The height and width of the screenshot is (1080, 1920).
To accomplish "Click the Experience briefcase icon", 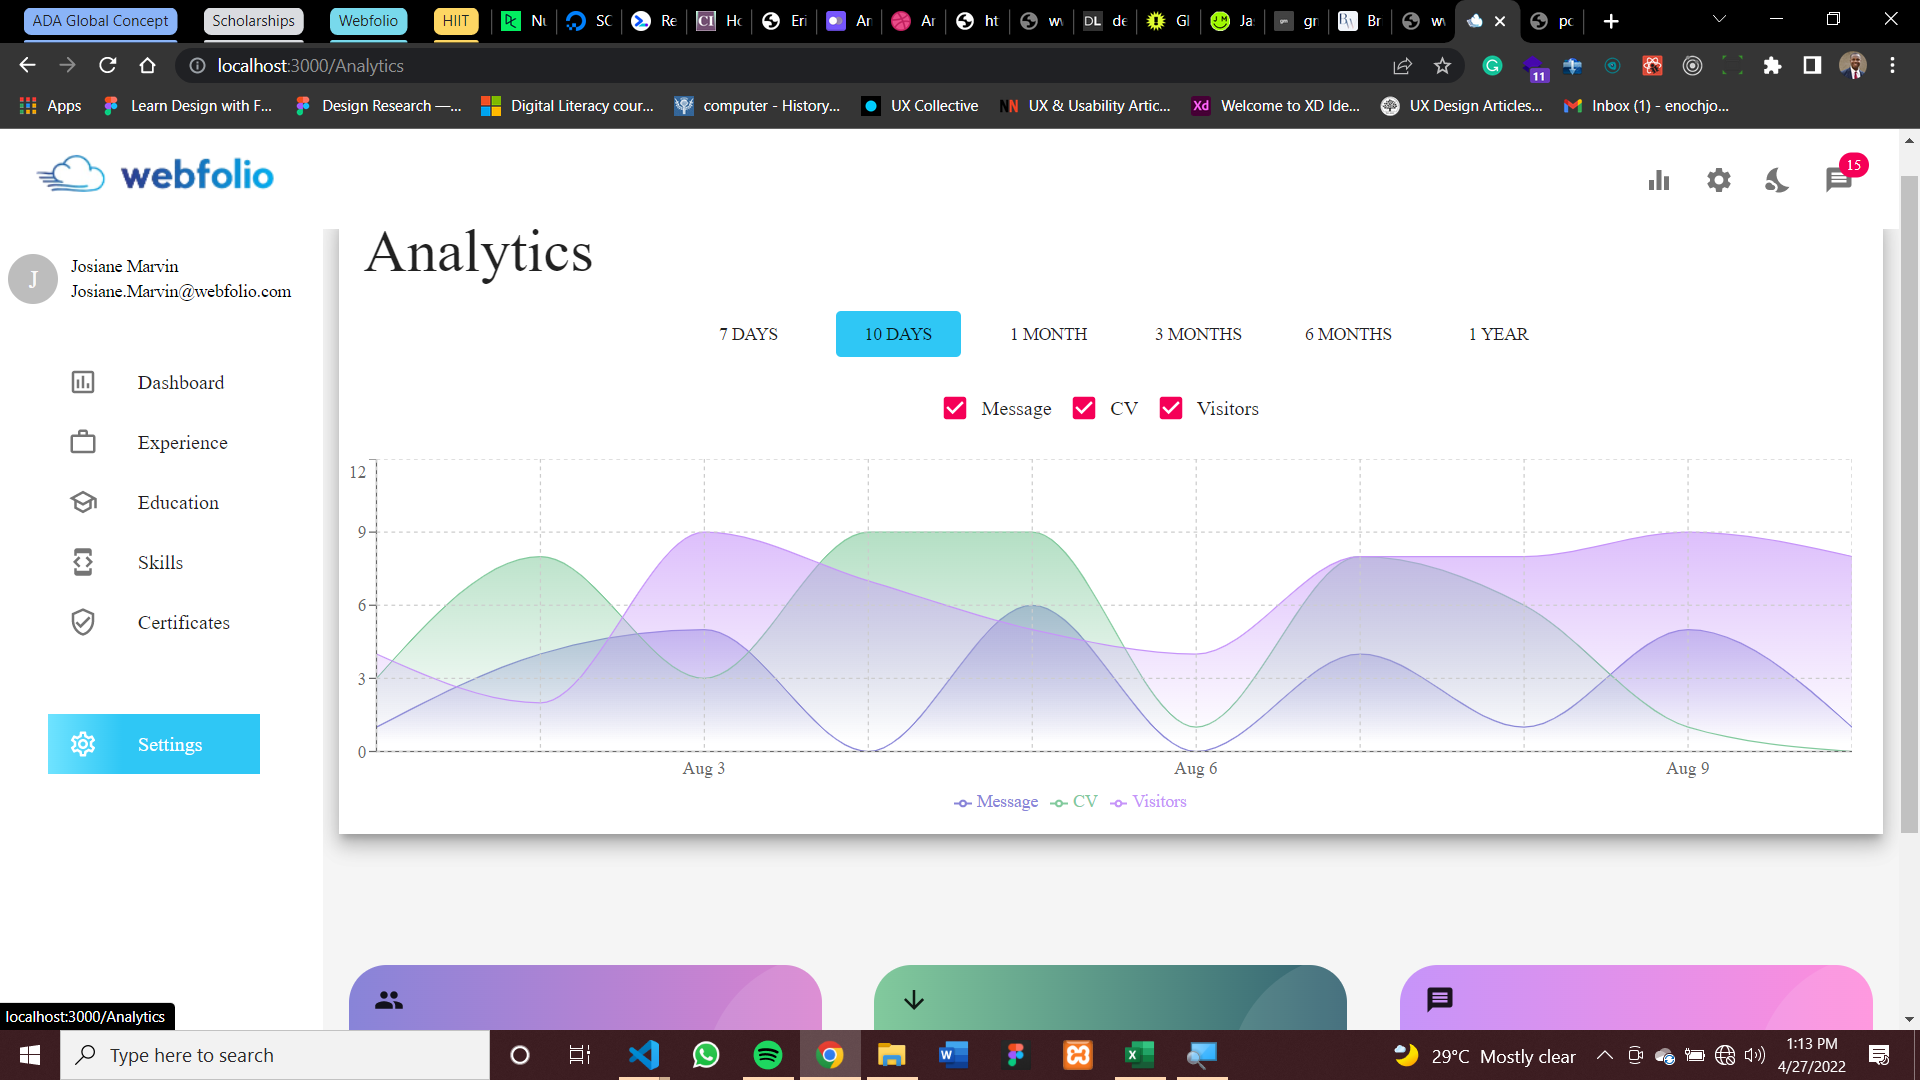I will [x=83, y=442].
